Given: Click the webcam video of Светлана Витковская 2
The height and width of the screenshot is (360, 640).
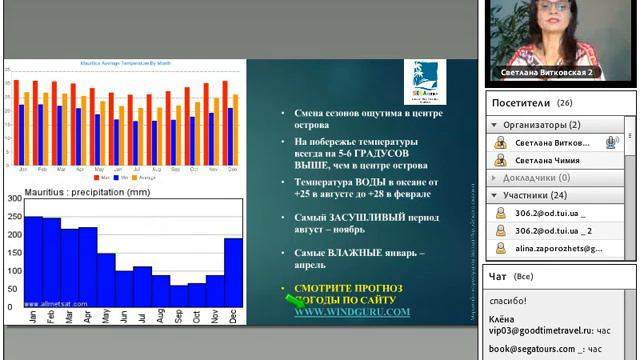Looking at the screenshot, I should 561,40.
